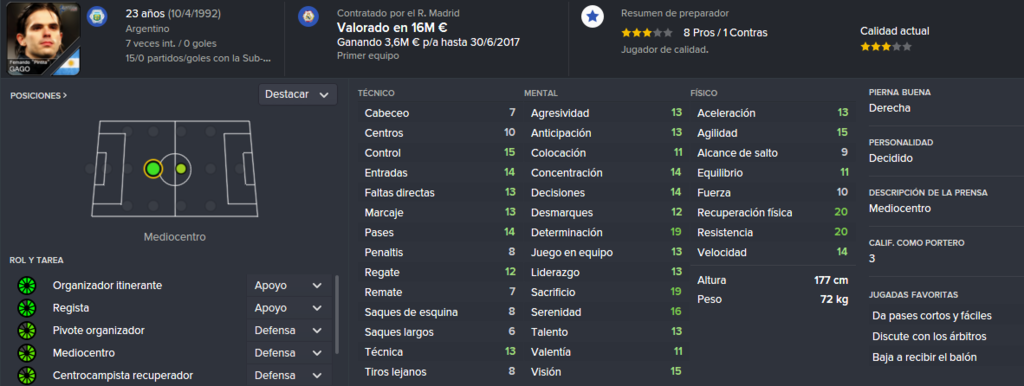Image resolution: width=1024 pixels, height=386 pixels.
Task: Click the Fernando Gago player portrait
Action: (43, 39)
